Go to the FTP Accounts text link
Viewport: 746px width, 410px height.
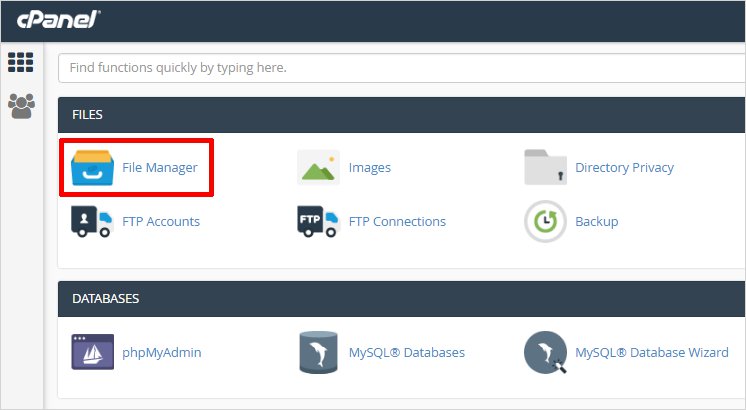pos(161,221)
